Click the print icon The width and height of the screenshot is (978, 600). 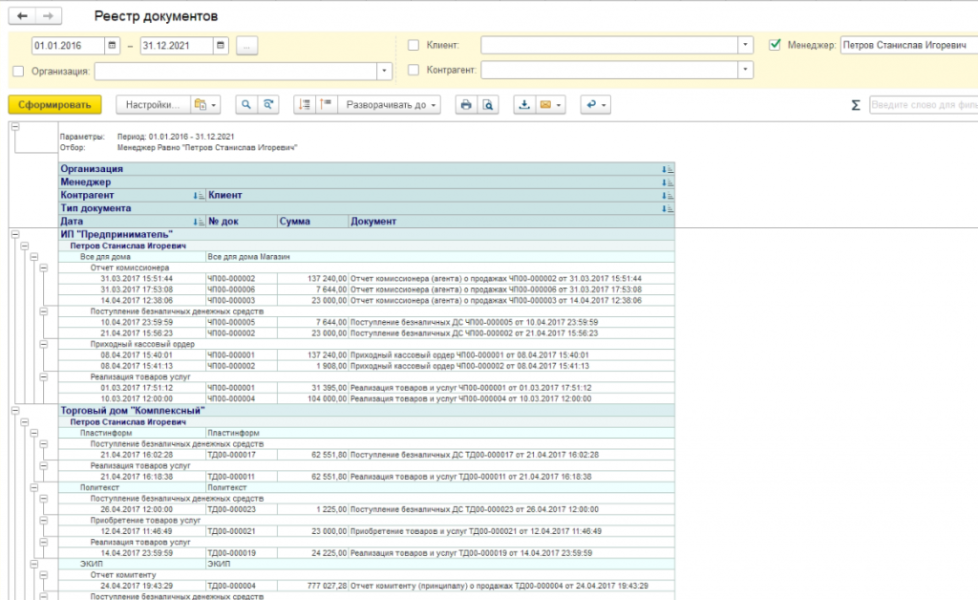[x=465, y=104]
